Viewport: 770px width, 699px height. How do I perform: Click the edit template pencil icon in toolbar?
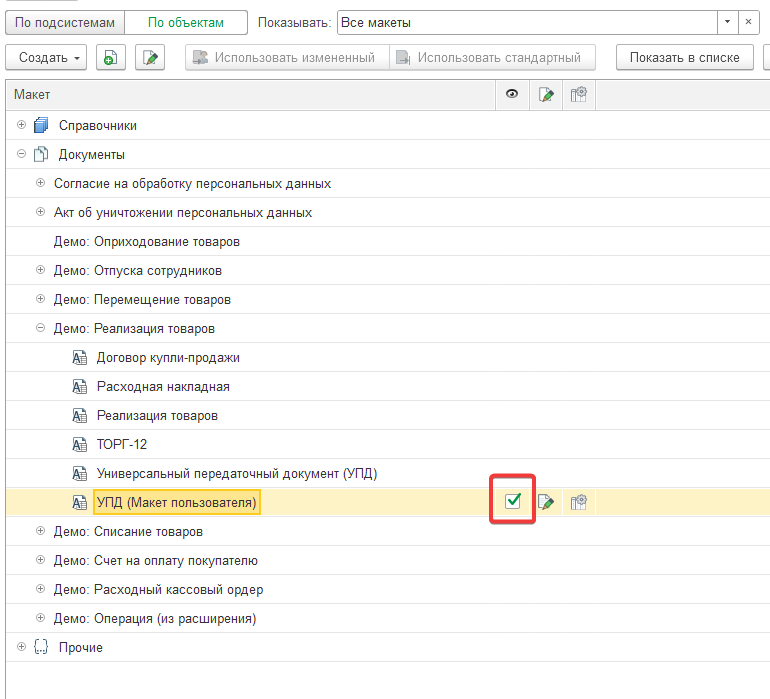[151, 58]
